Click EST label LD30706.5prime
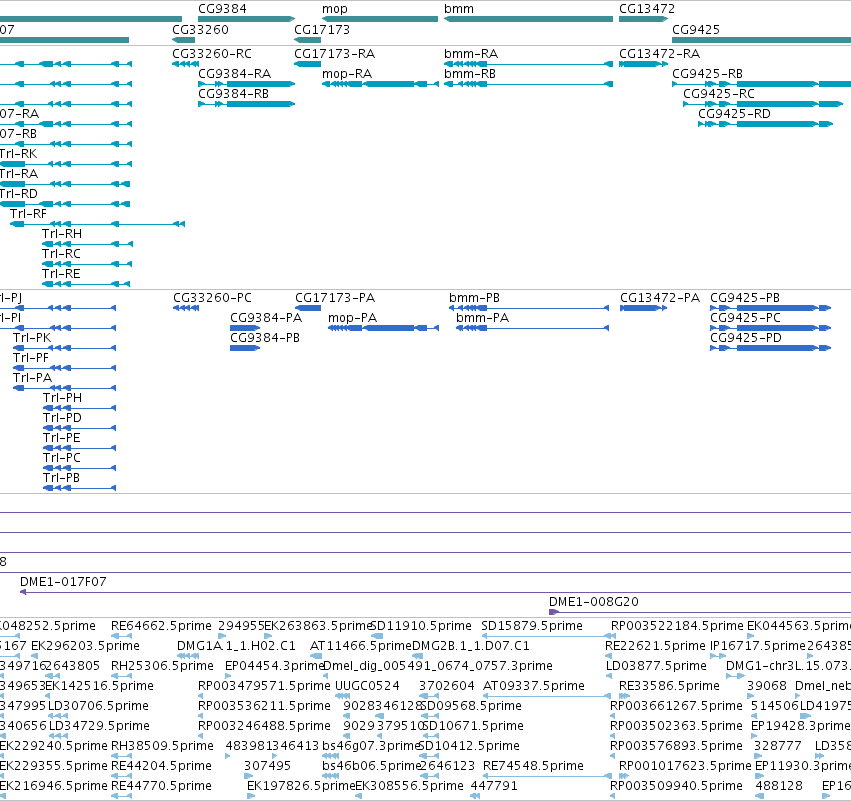This screenshot has height=801, width=851. tap(98, 707)
